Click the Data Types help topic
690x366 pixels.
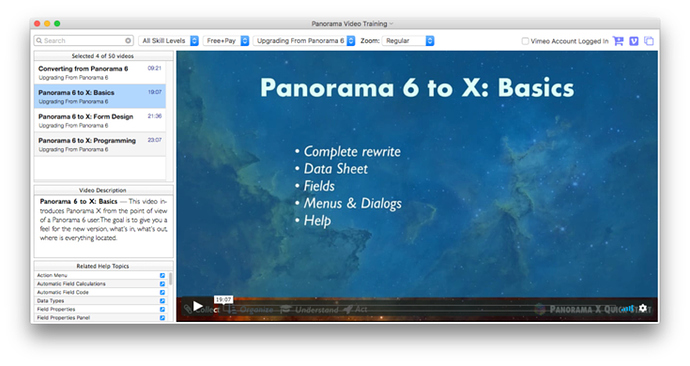click(x=50, y=301)
